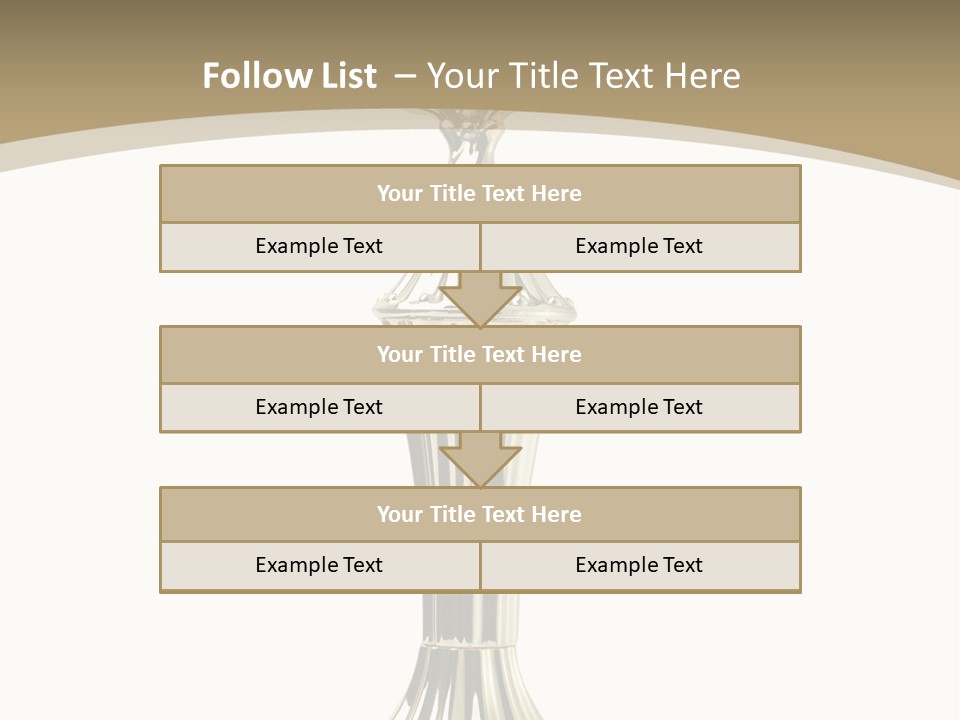Select the top block's title header bar

(480, 194)
